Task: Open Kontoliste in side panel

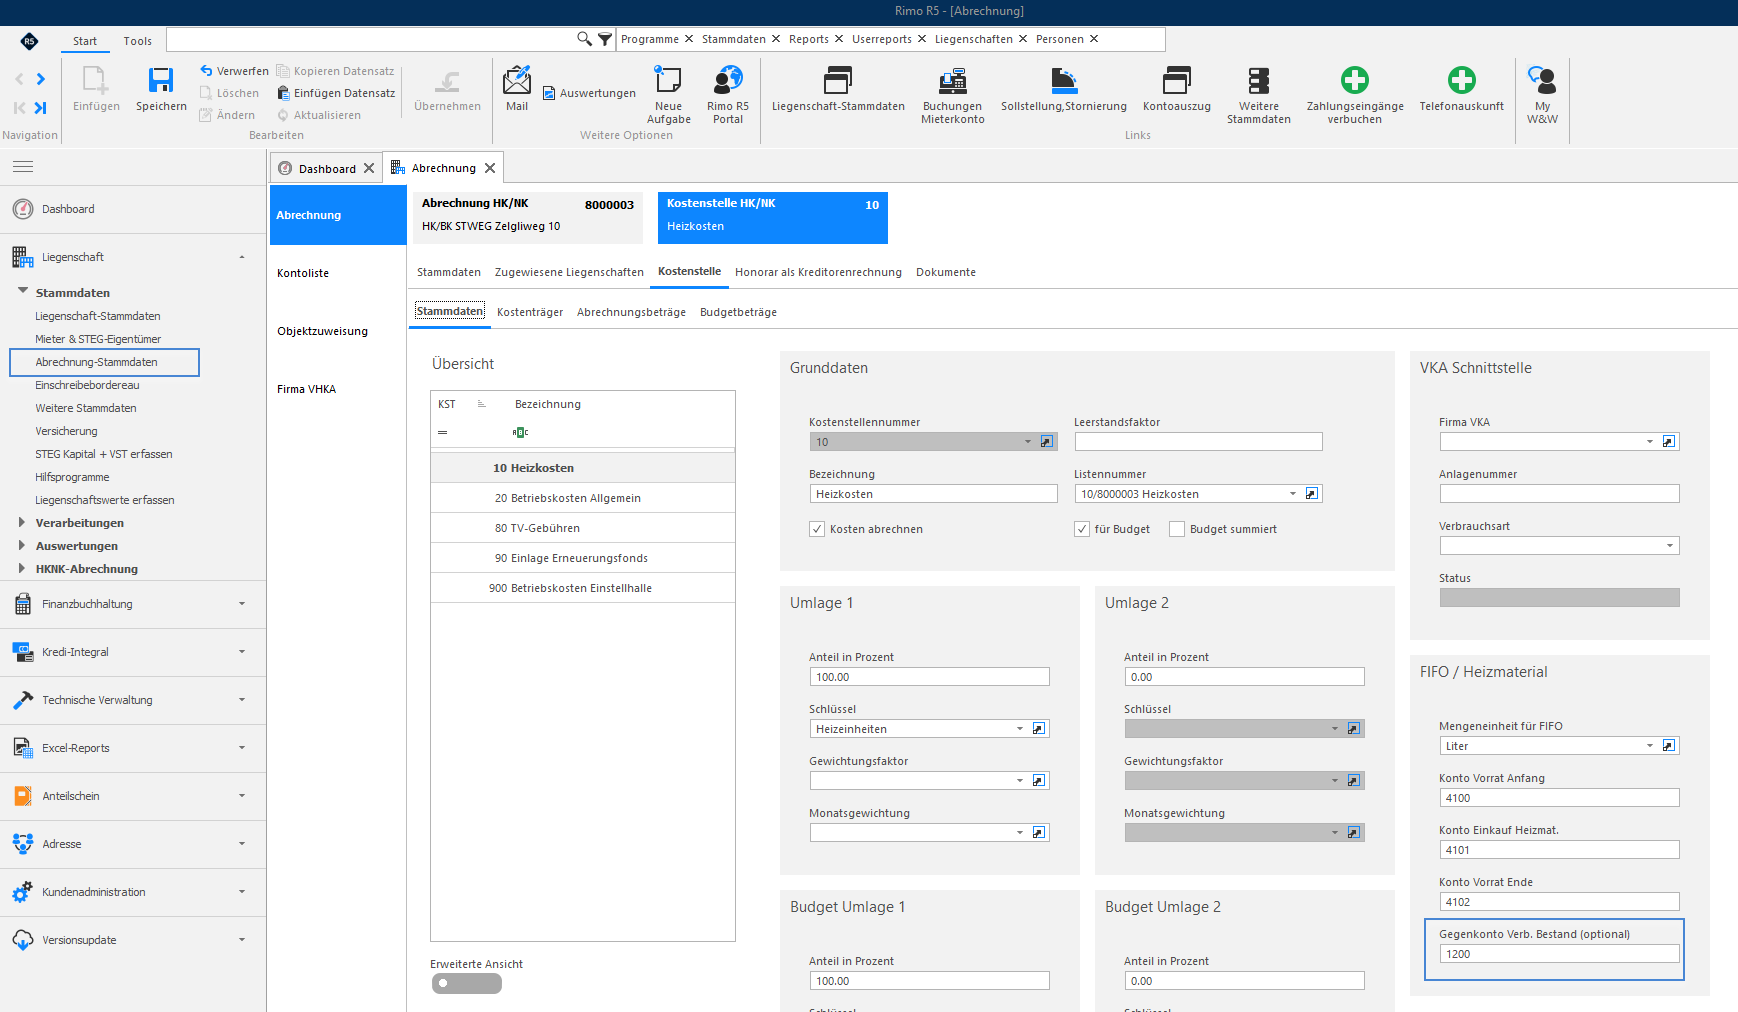Action: pos(303,273)
